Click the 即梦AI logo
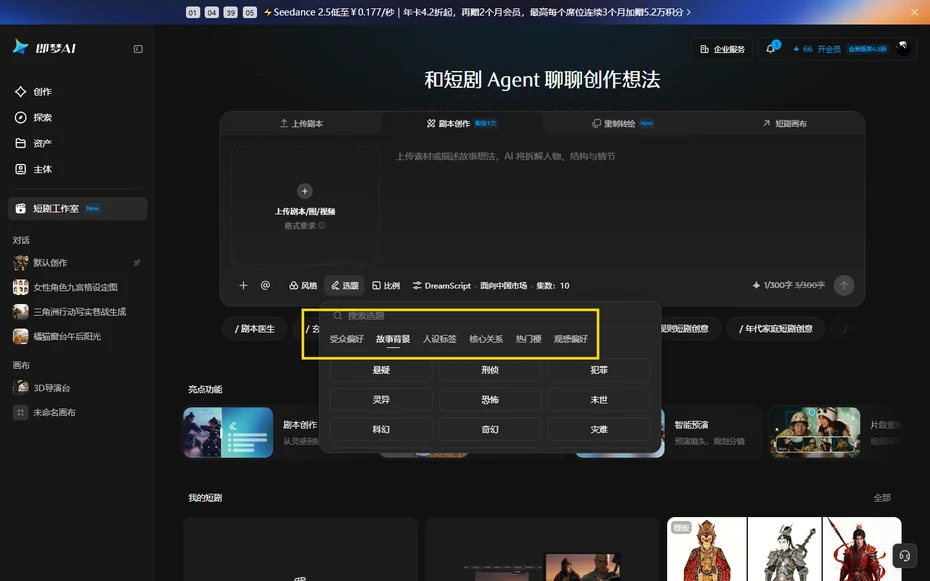The height and width of the screenshot is (581, 930). (44, 47)
